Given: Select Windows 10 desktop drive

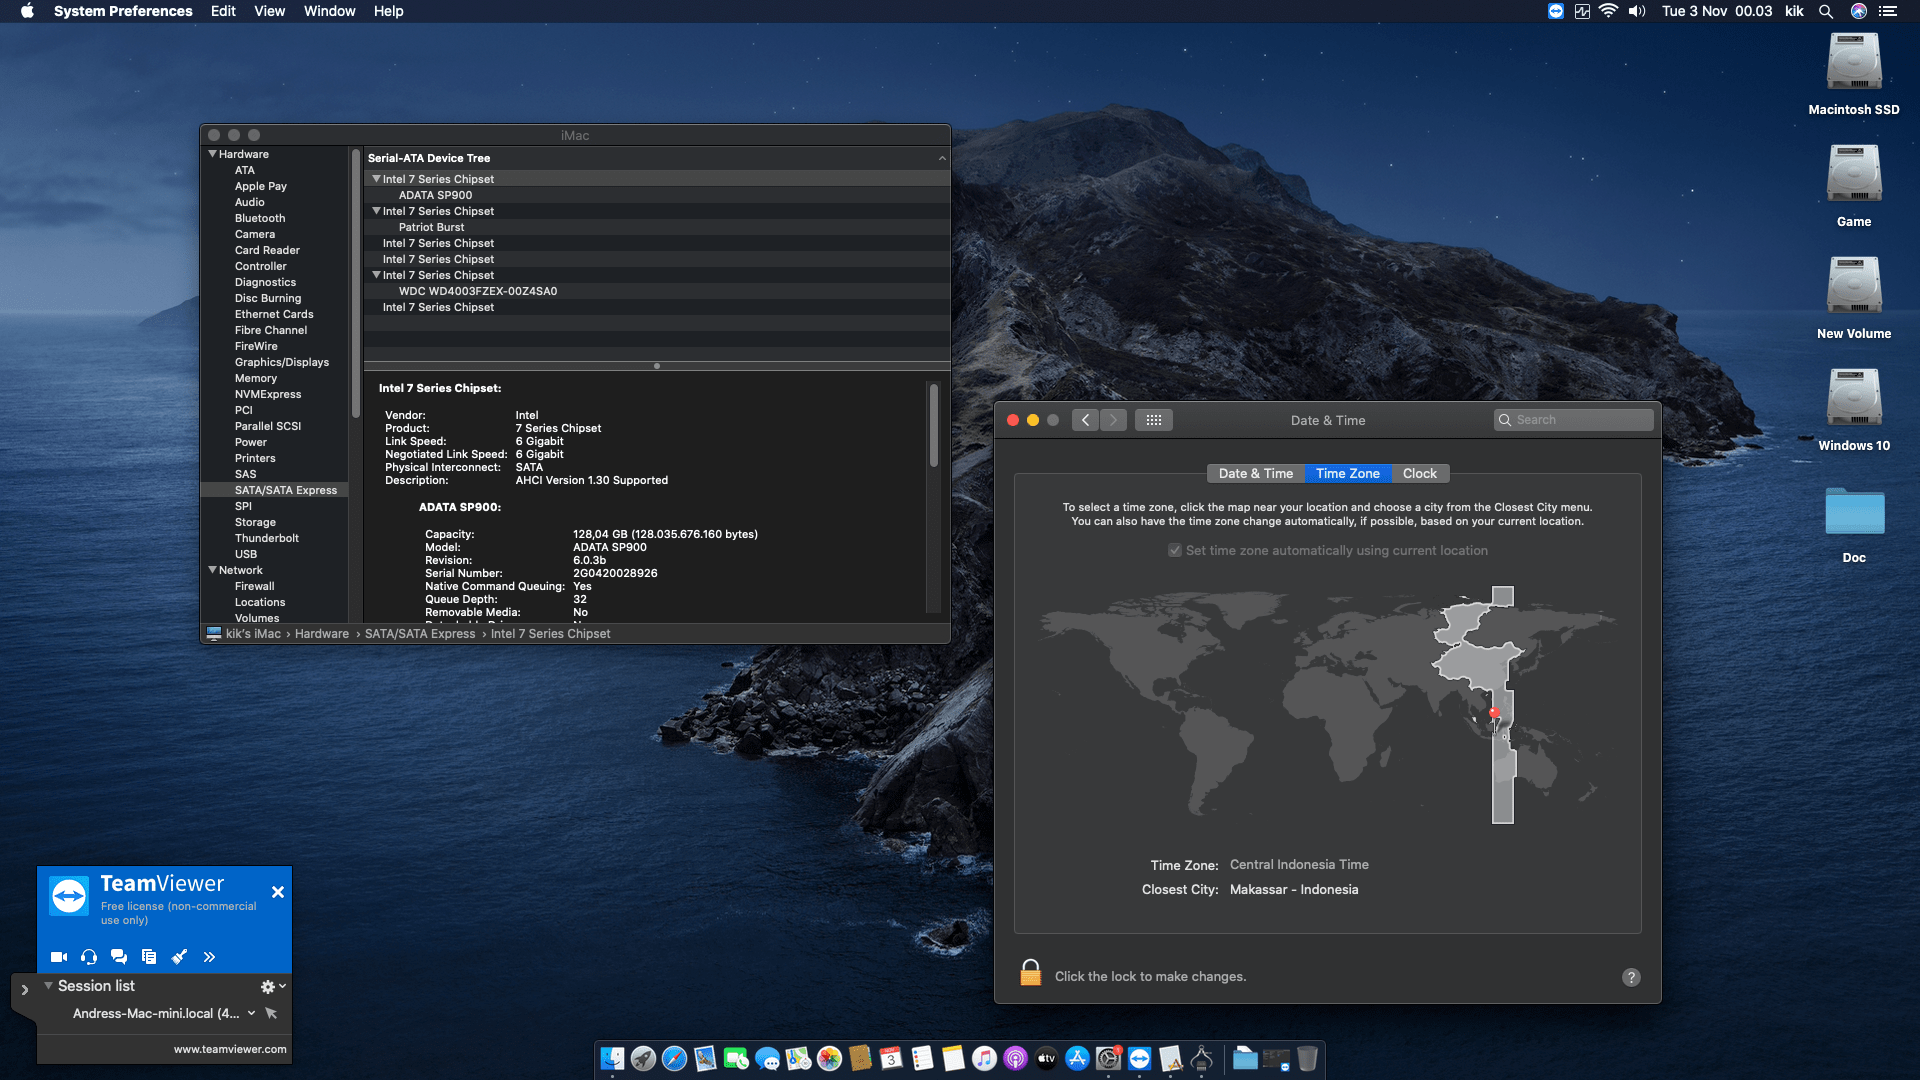Looking at the screenshot, I should (1854, 398).
